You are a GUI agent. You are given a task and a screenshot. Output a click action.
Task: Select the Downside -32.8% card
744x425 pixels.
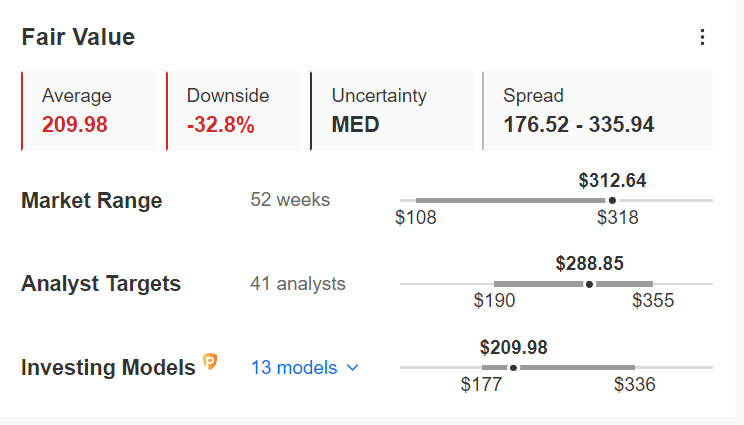234,111
